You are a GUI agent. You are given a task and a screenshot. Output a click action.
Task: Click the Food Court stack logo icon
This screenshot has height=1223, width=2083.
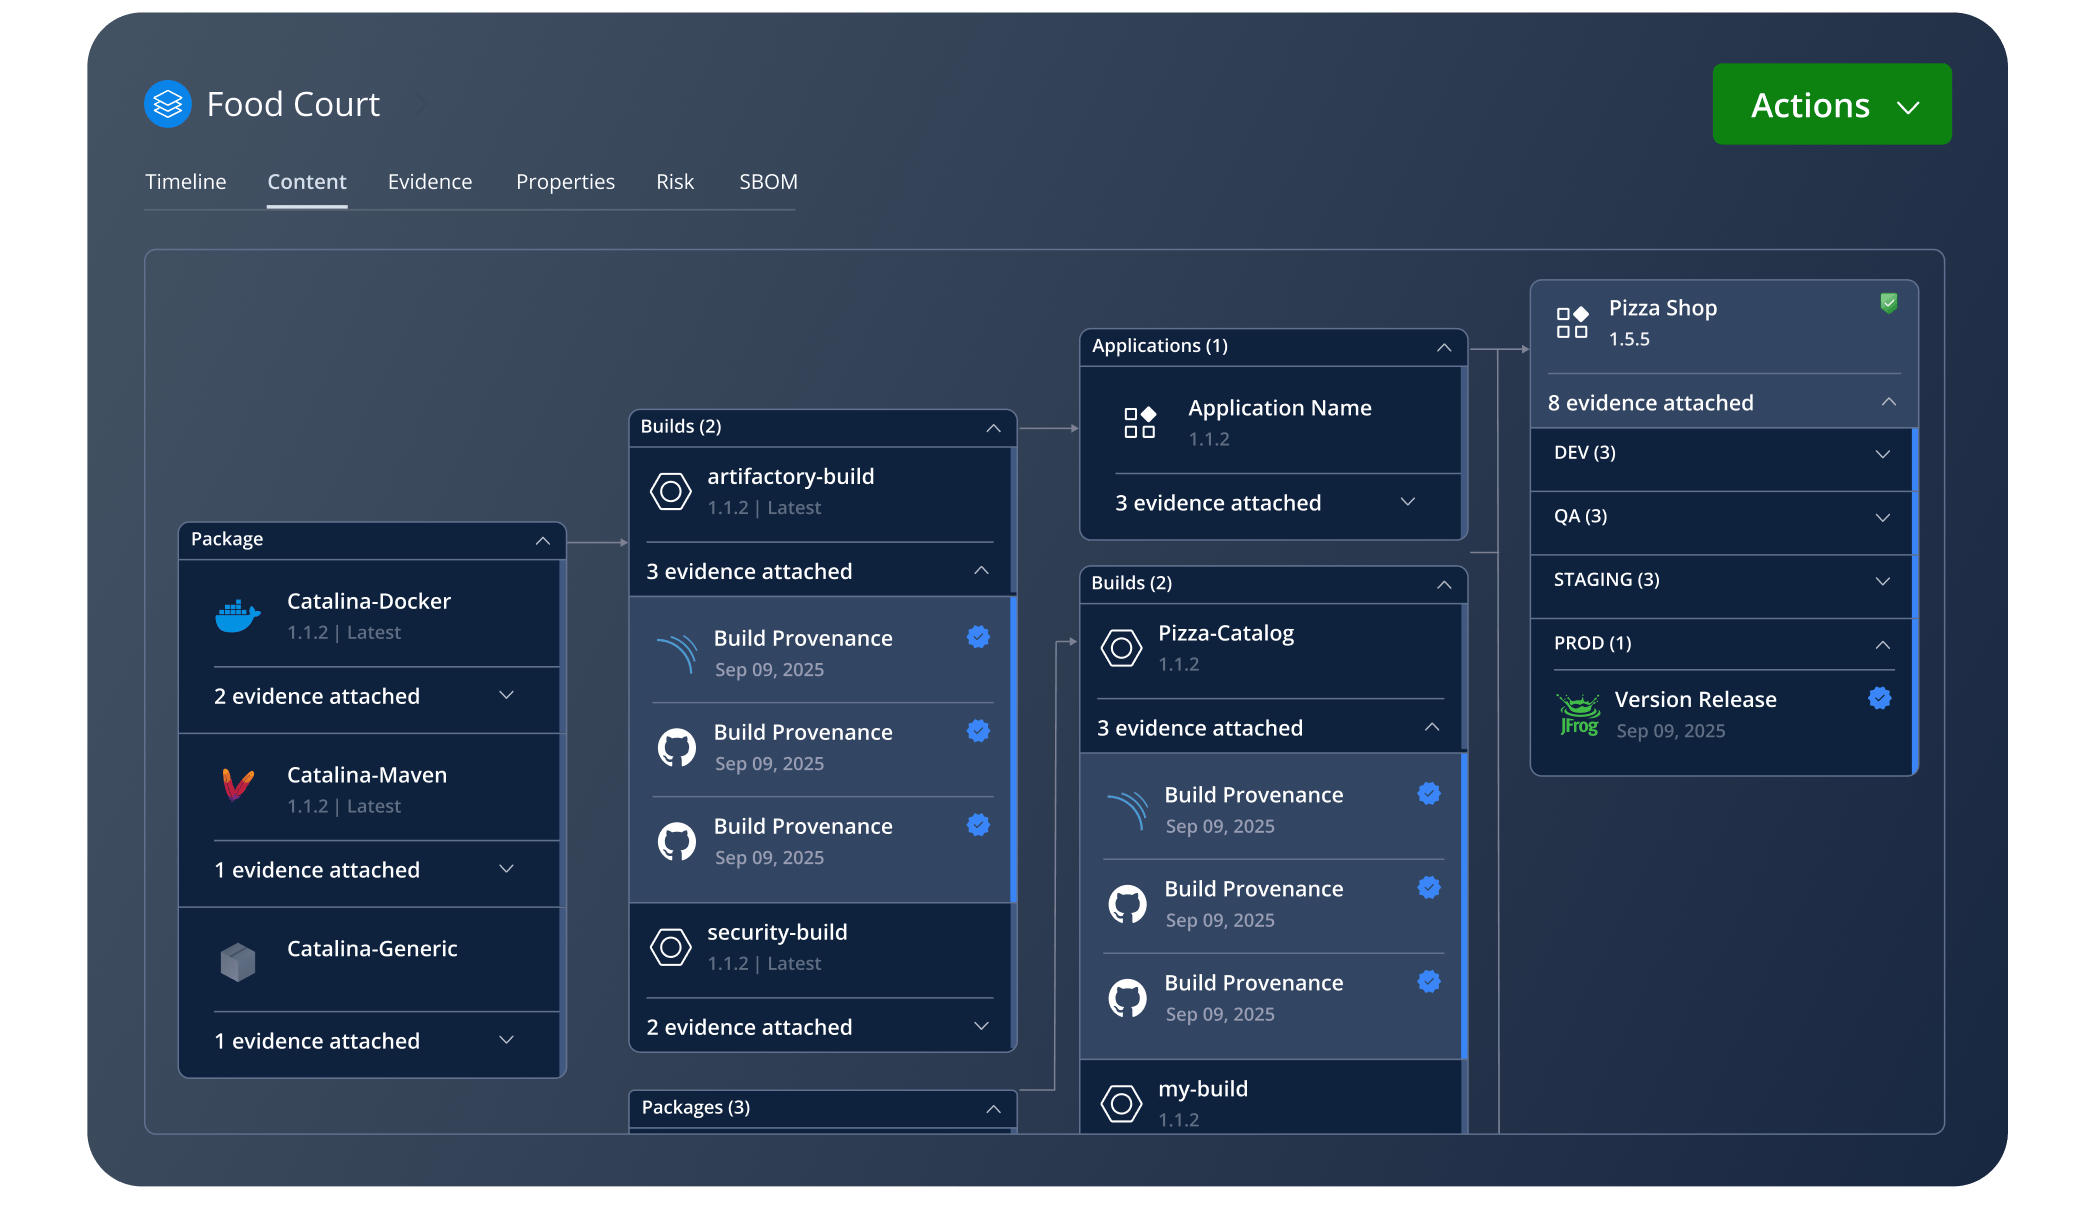point(167,104)
